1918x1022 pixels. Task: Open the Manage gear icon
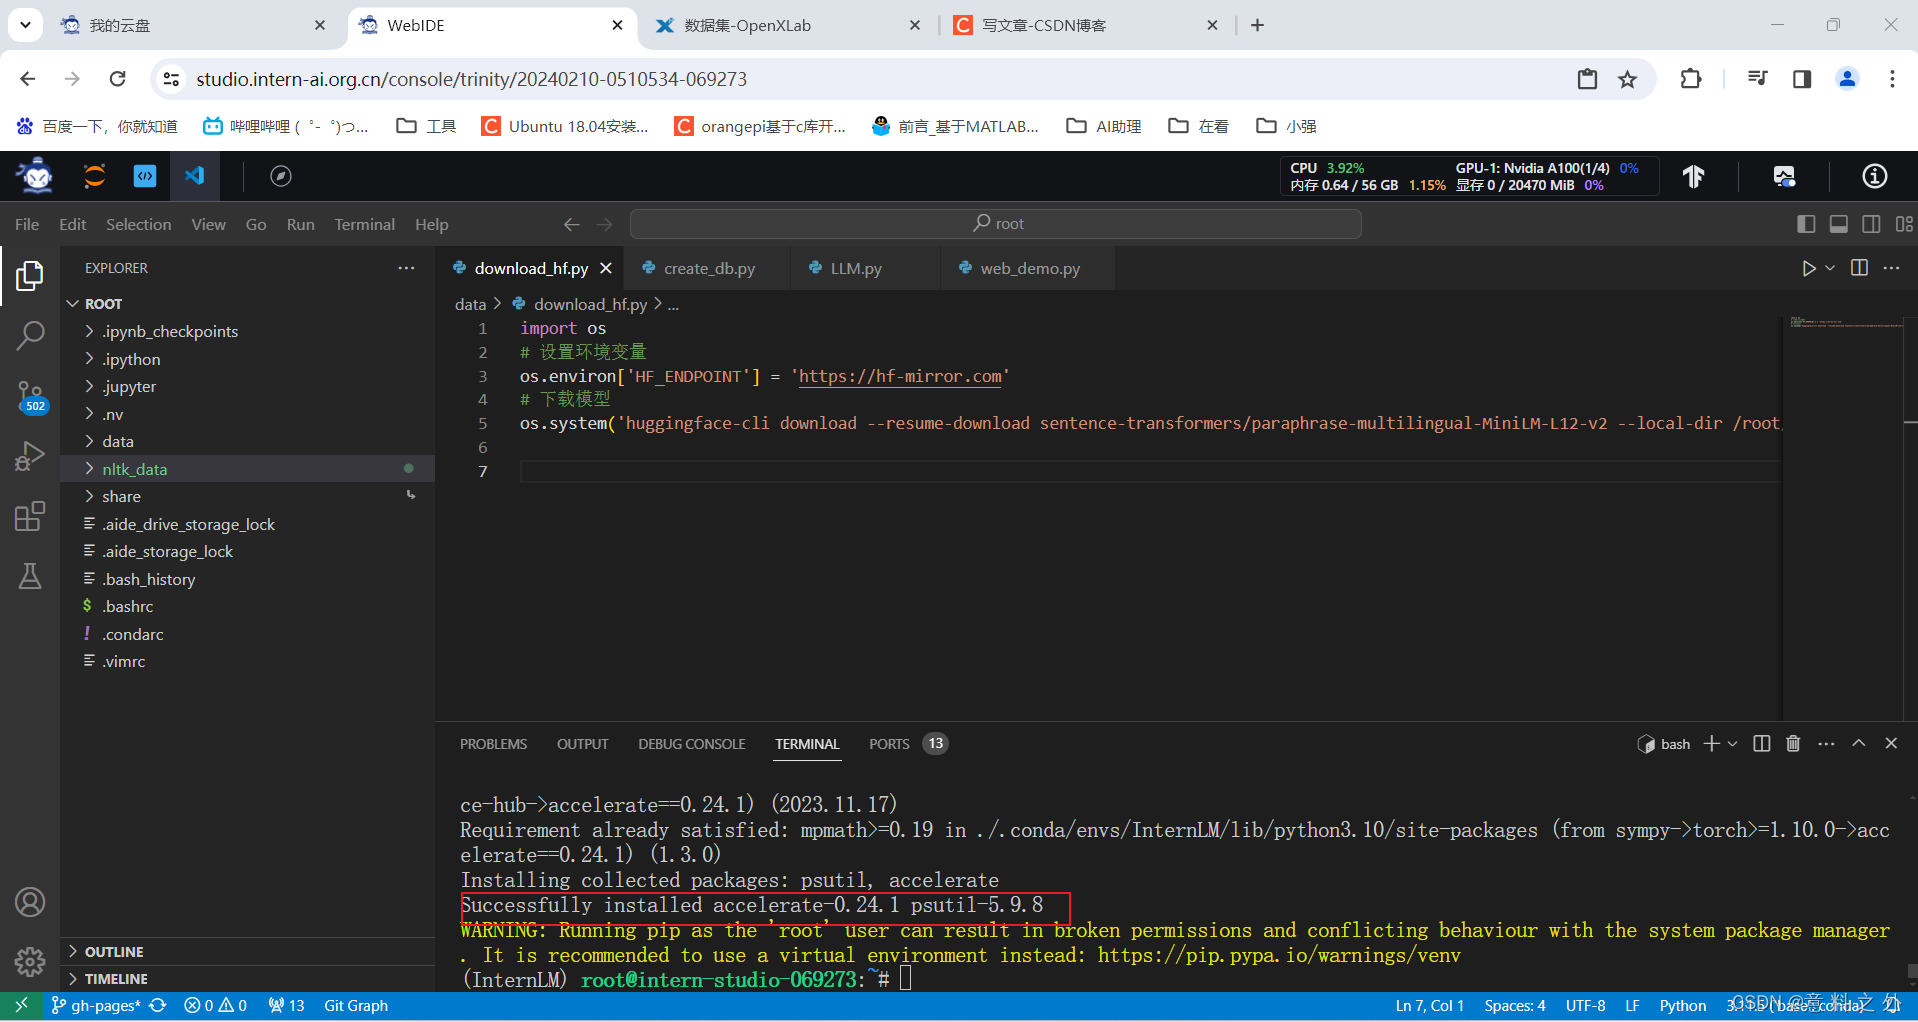[x=30, y=962]
